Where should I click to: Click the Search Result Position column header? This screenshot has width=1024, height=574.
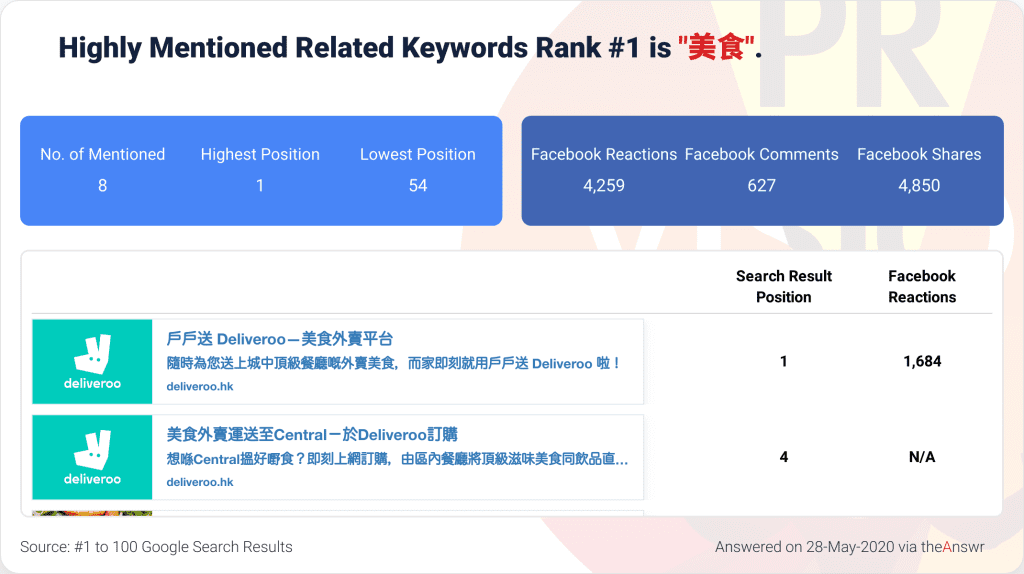784,287
